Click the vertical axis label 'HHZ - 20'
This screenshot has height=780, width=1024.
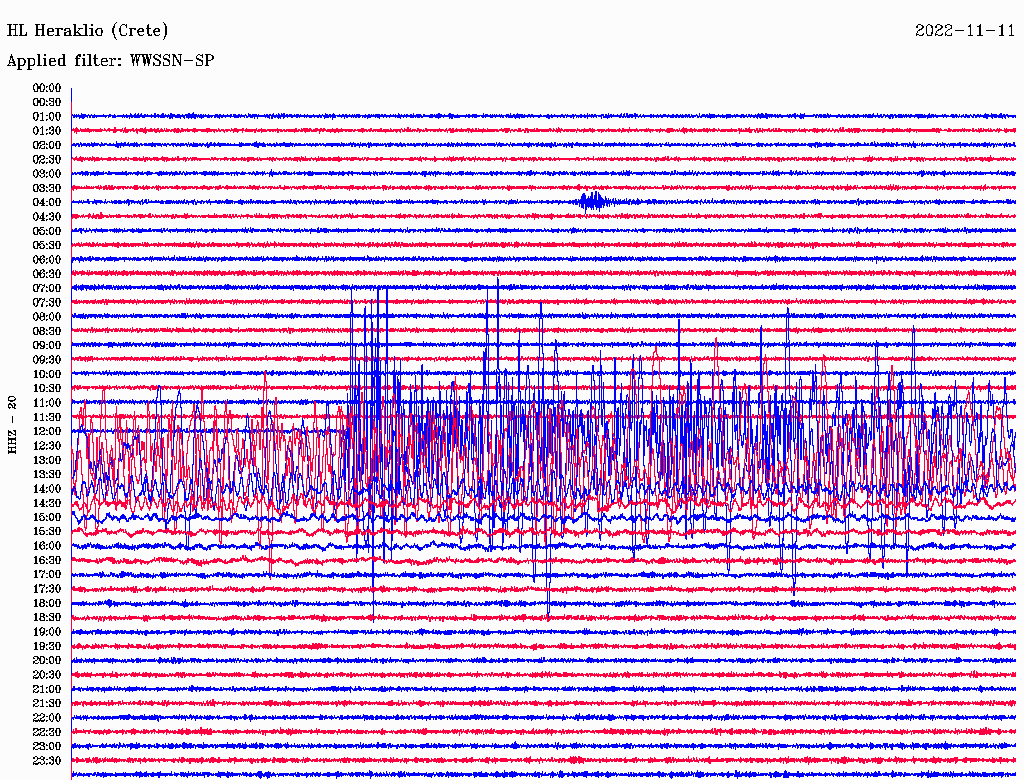pos(12,425)
